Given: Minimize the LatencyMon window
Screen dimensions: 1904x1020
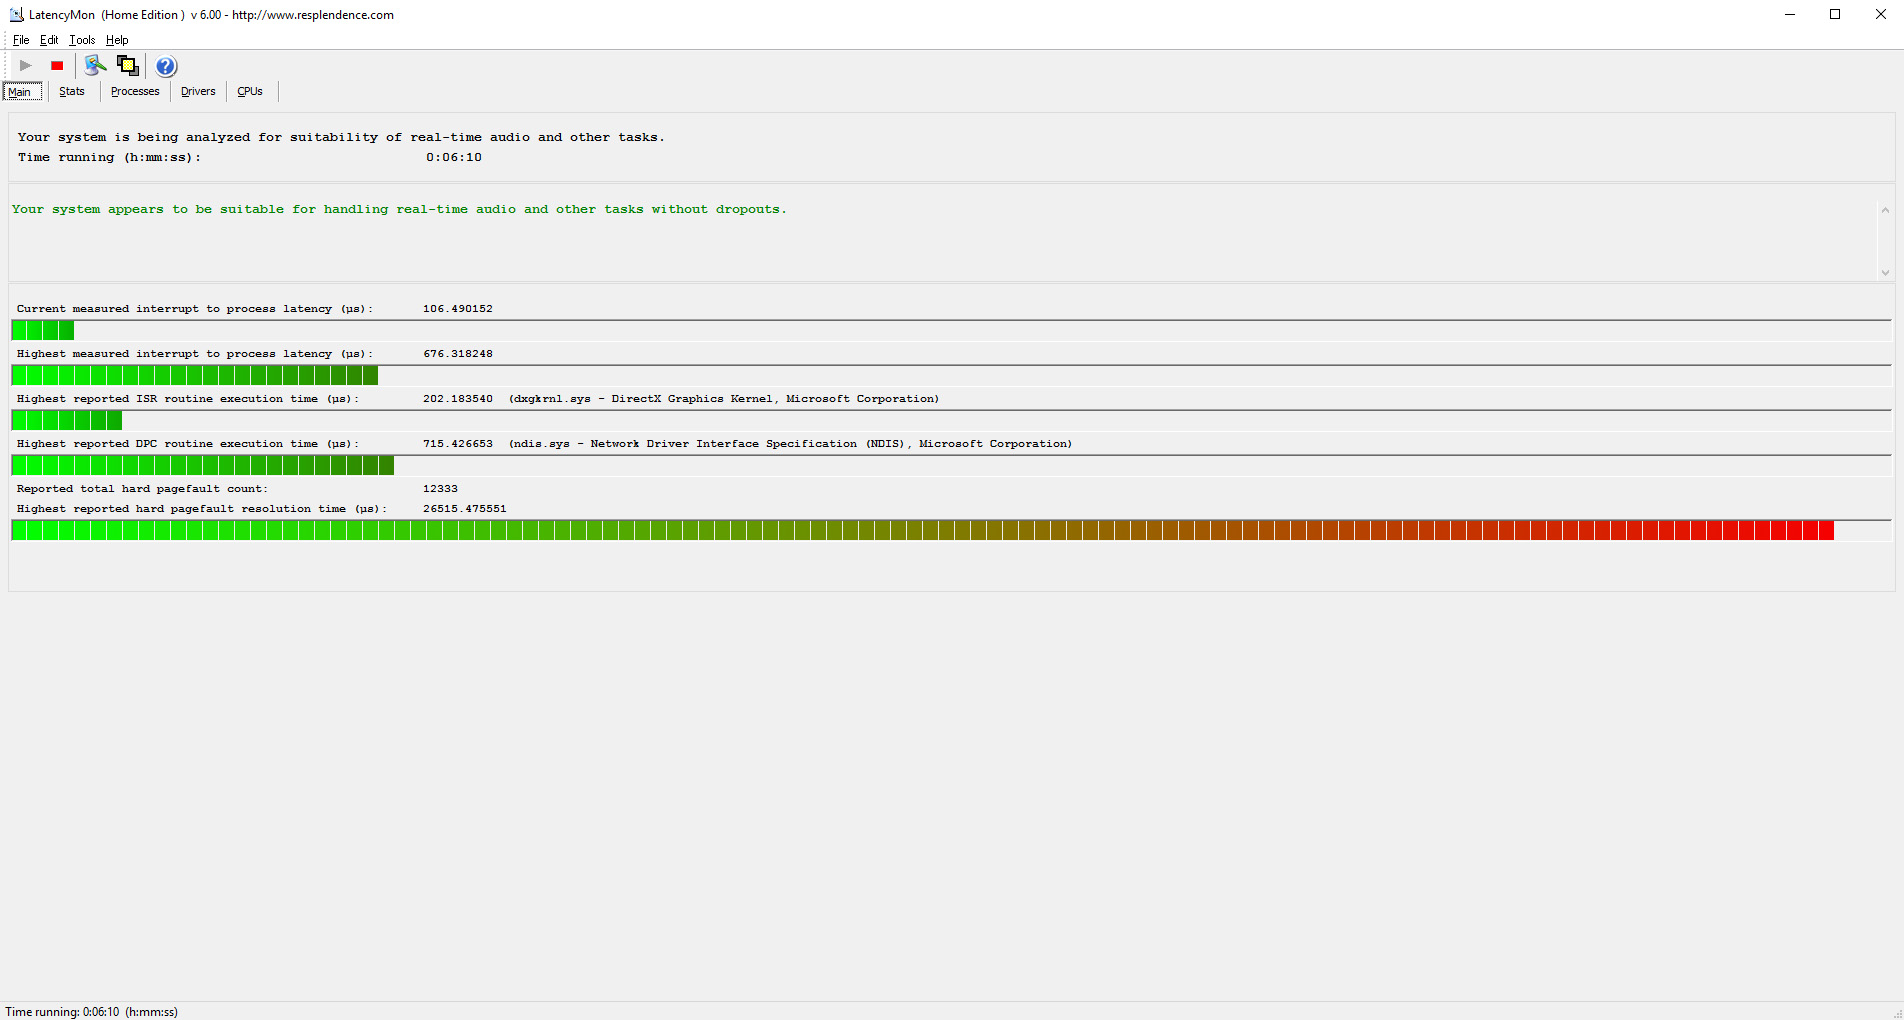Looking at the screenshot, I should [x=1790, y=14].
